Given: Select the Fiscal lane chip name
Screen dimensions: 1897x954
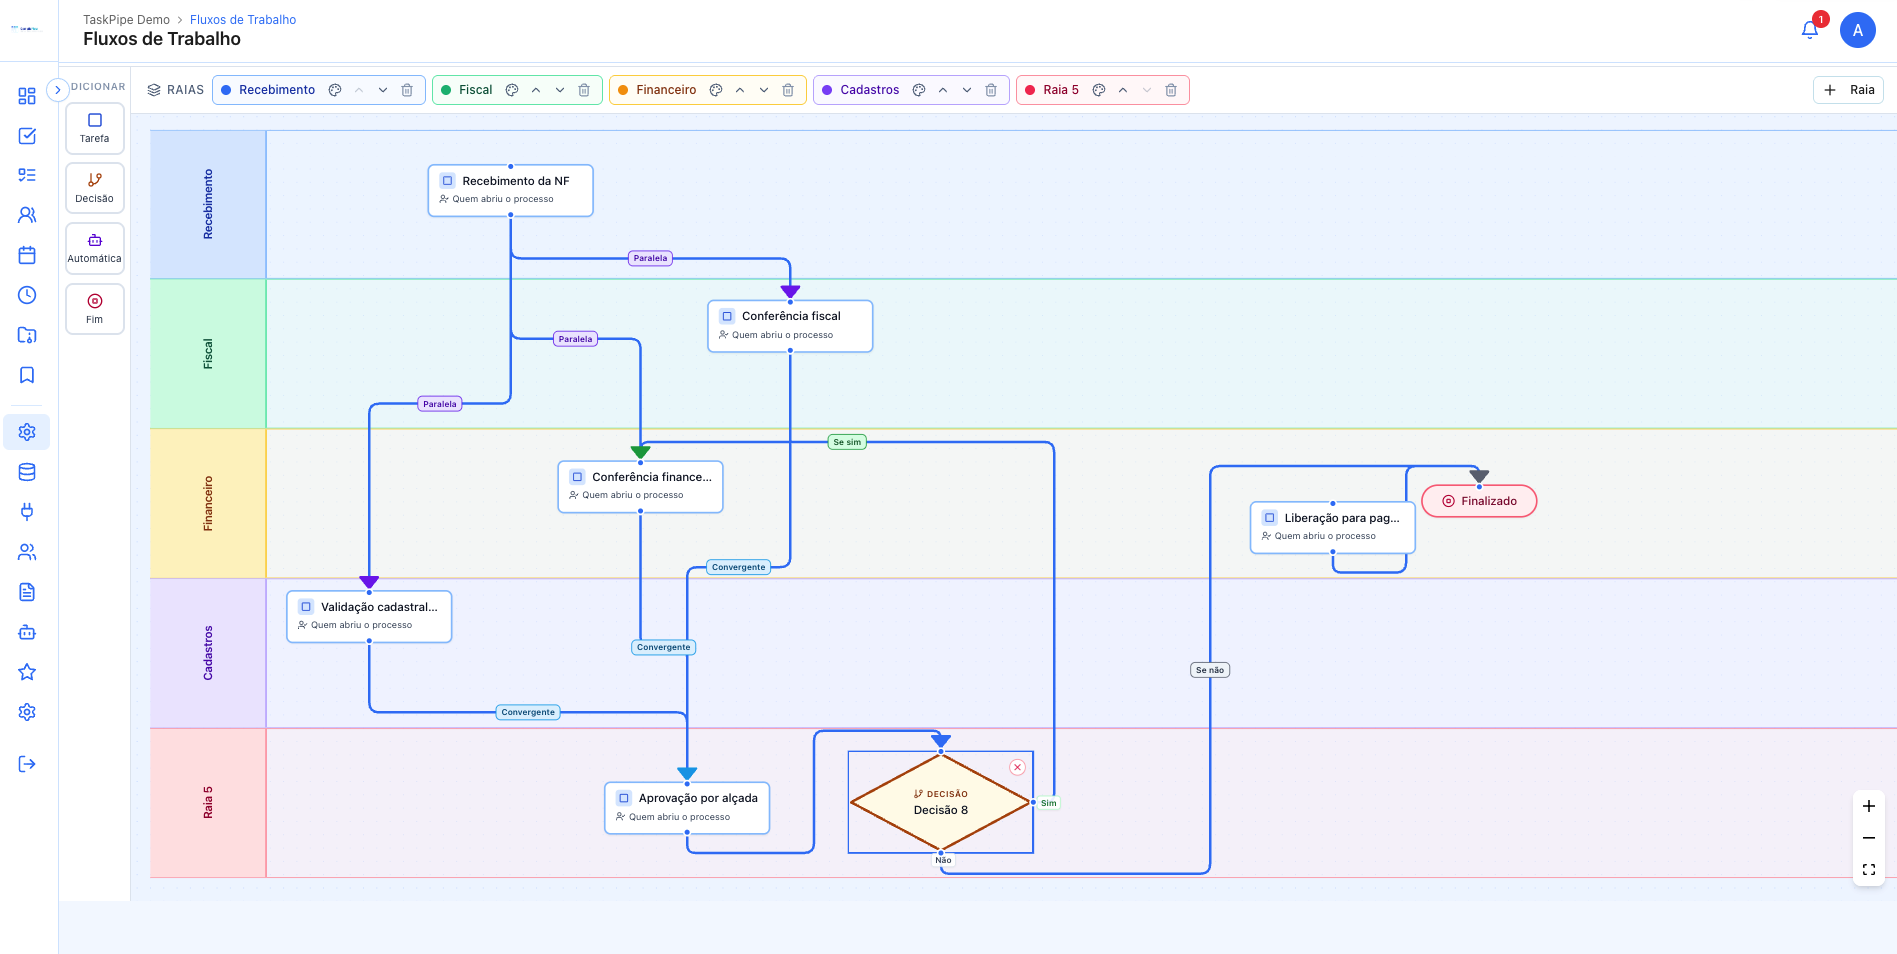Looking at the screenshot, I should pos(476,90).
